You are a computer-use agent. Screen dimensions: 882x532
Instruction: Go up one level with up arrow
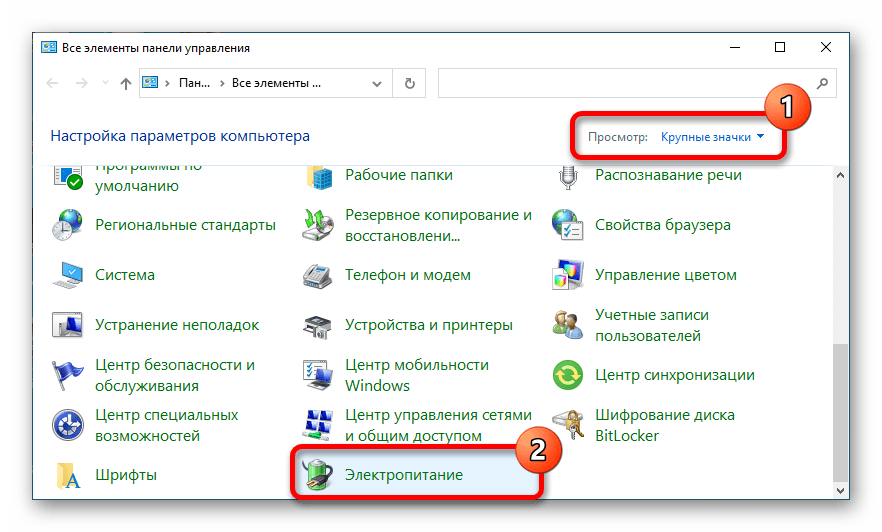[125, 84]
